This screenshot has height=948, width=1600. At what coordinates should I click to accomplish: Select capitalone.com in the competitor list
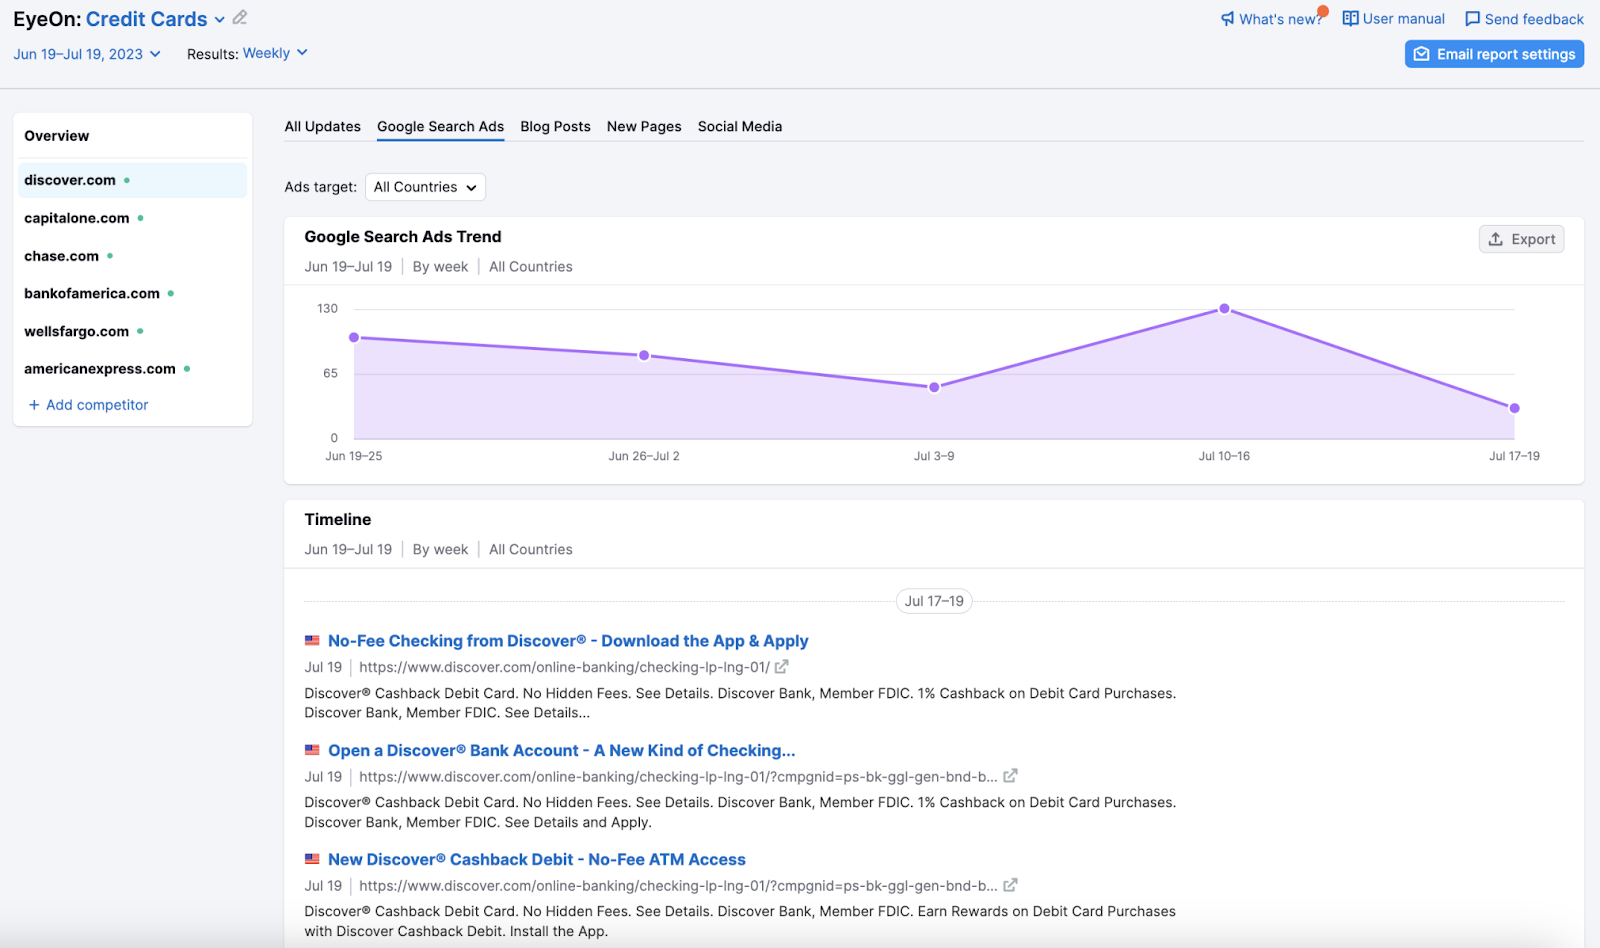[77, 218]
